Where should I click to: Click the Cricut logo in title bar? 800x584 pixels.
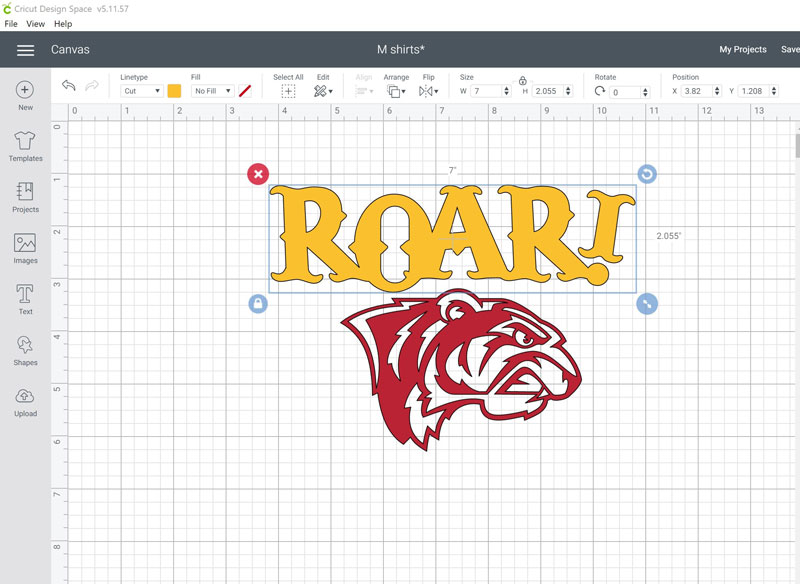click(x=7, y=8)
